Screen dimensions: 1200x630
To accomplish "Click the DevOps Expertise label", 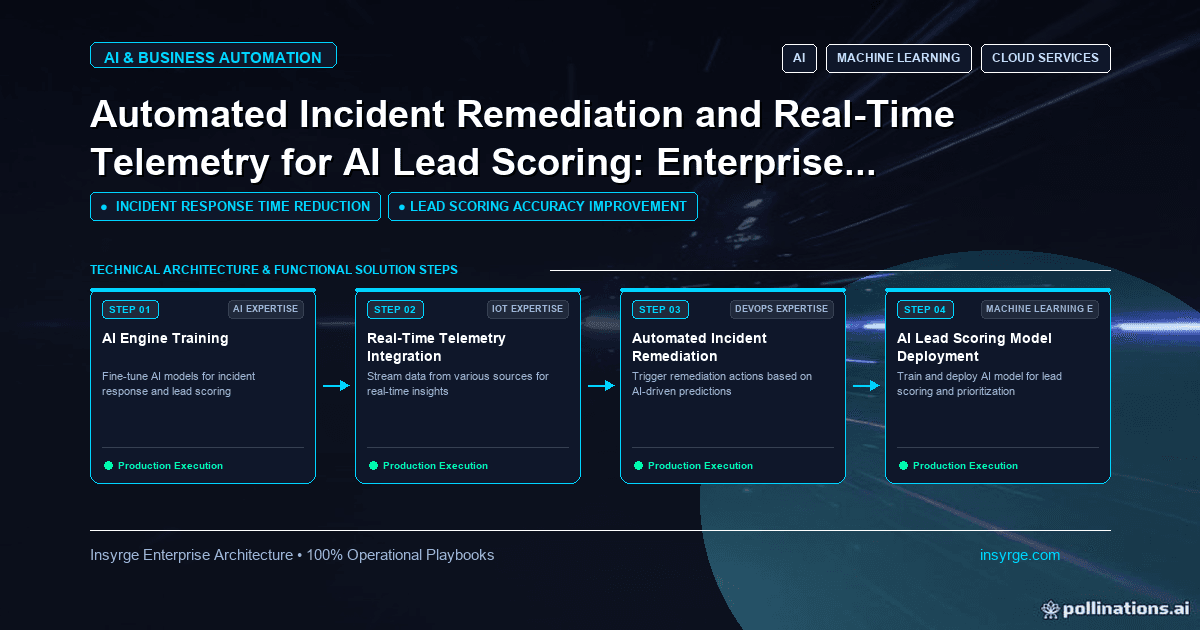I will (x=780, y=309).
